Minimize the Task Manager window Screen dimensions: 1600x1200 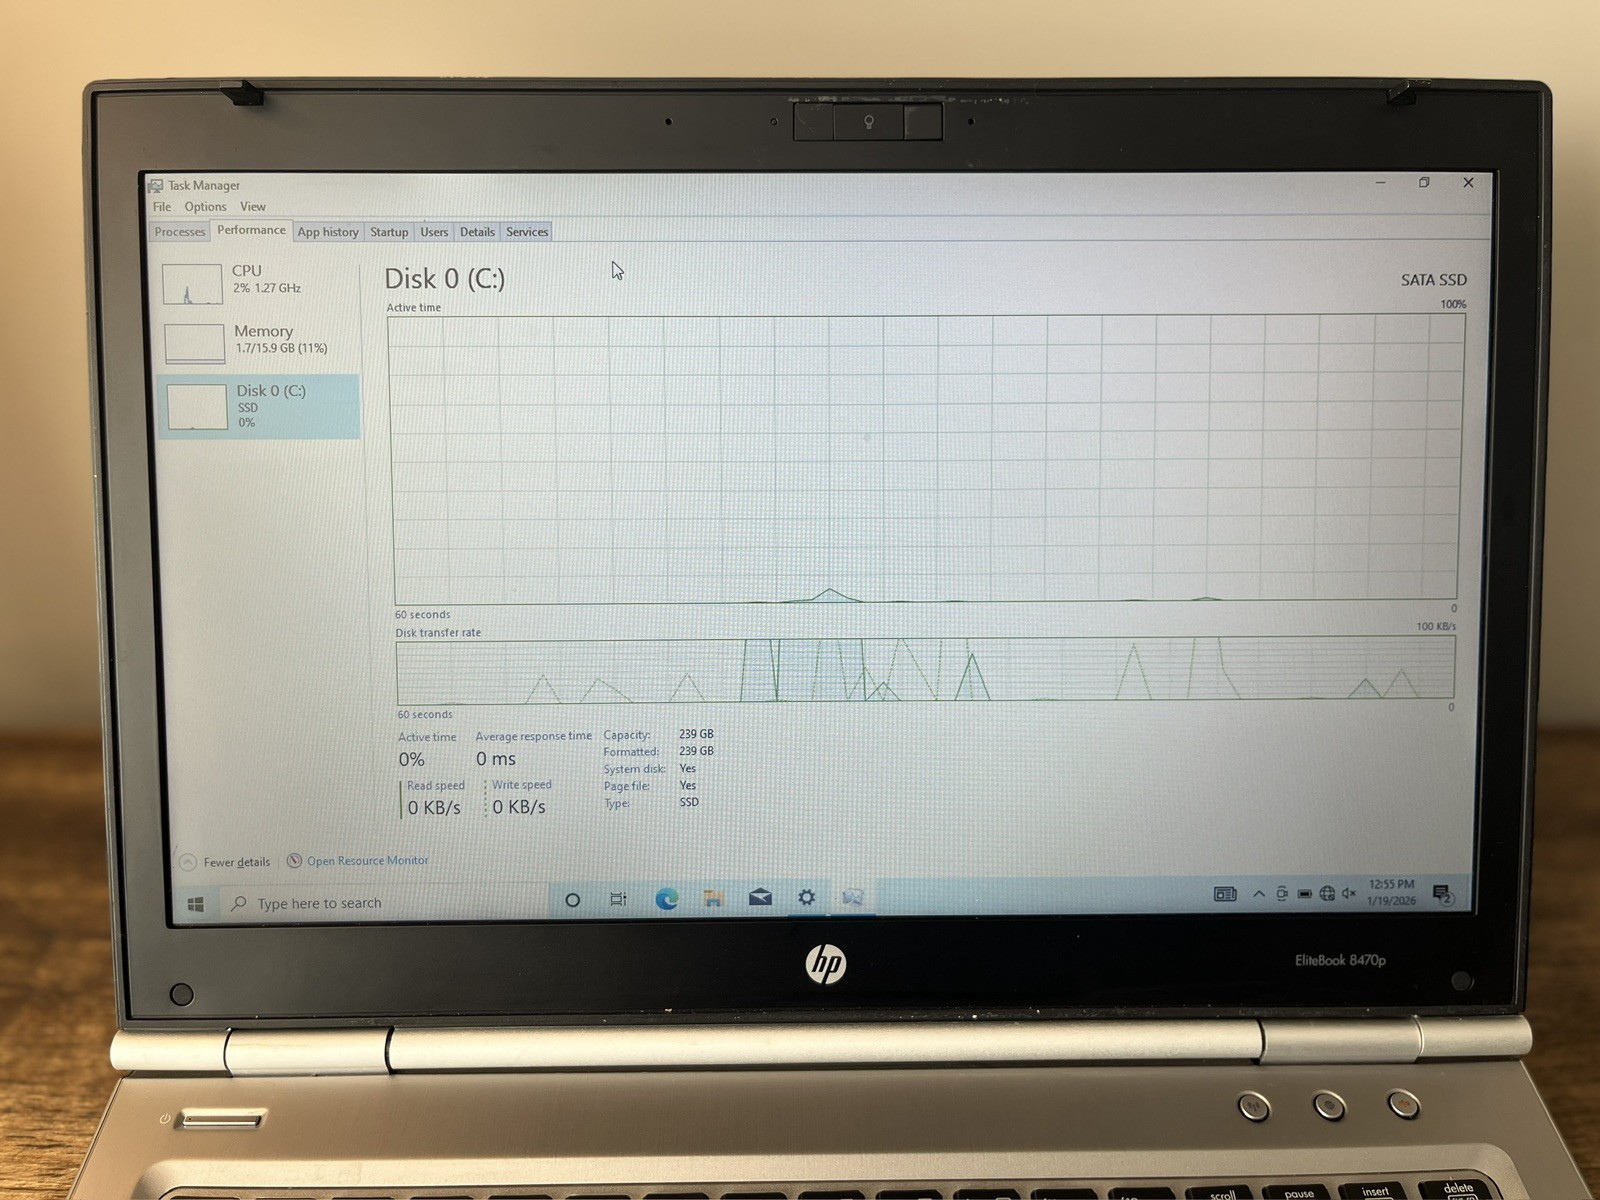[1380, 183]
